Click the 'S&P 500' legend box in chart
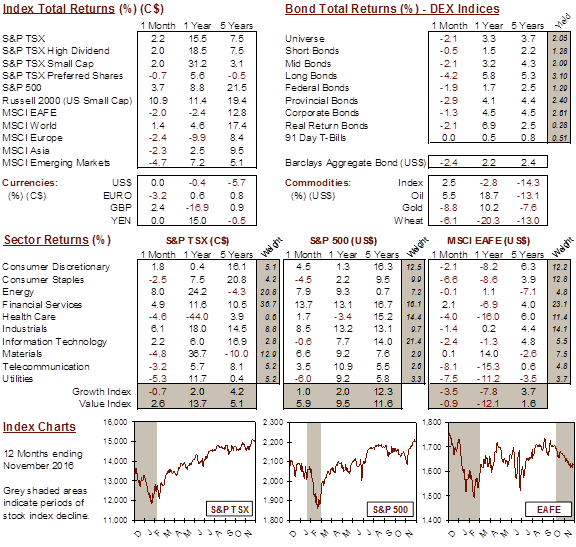 pyautogui.click(x=390, y=510)
